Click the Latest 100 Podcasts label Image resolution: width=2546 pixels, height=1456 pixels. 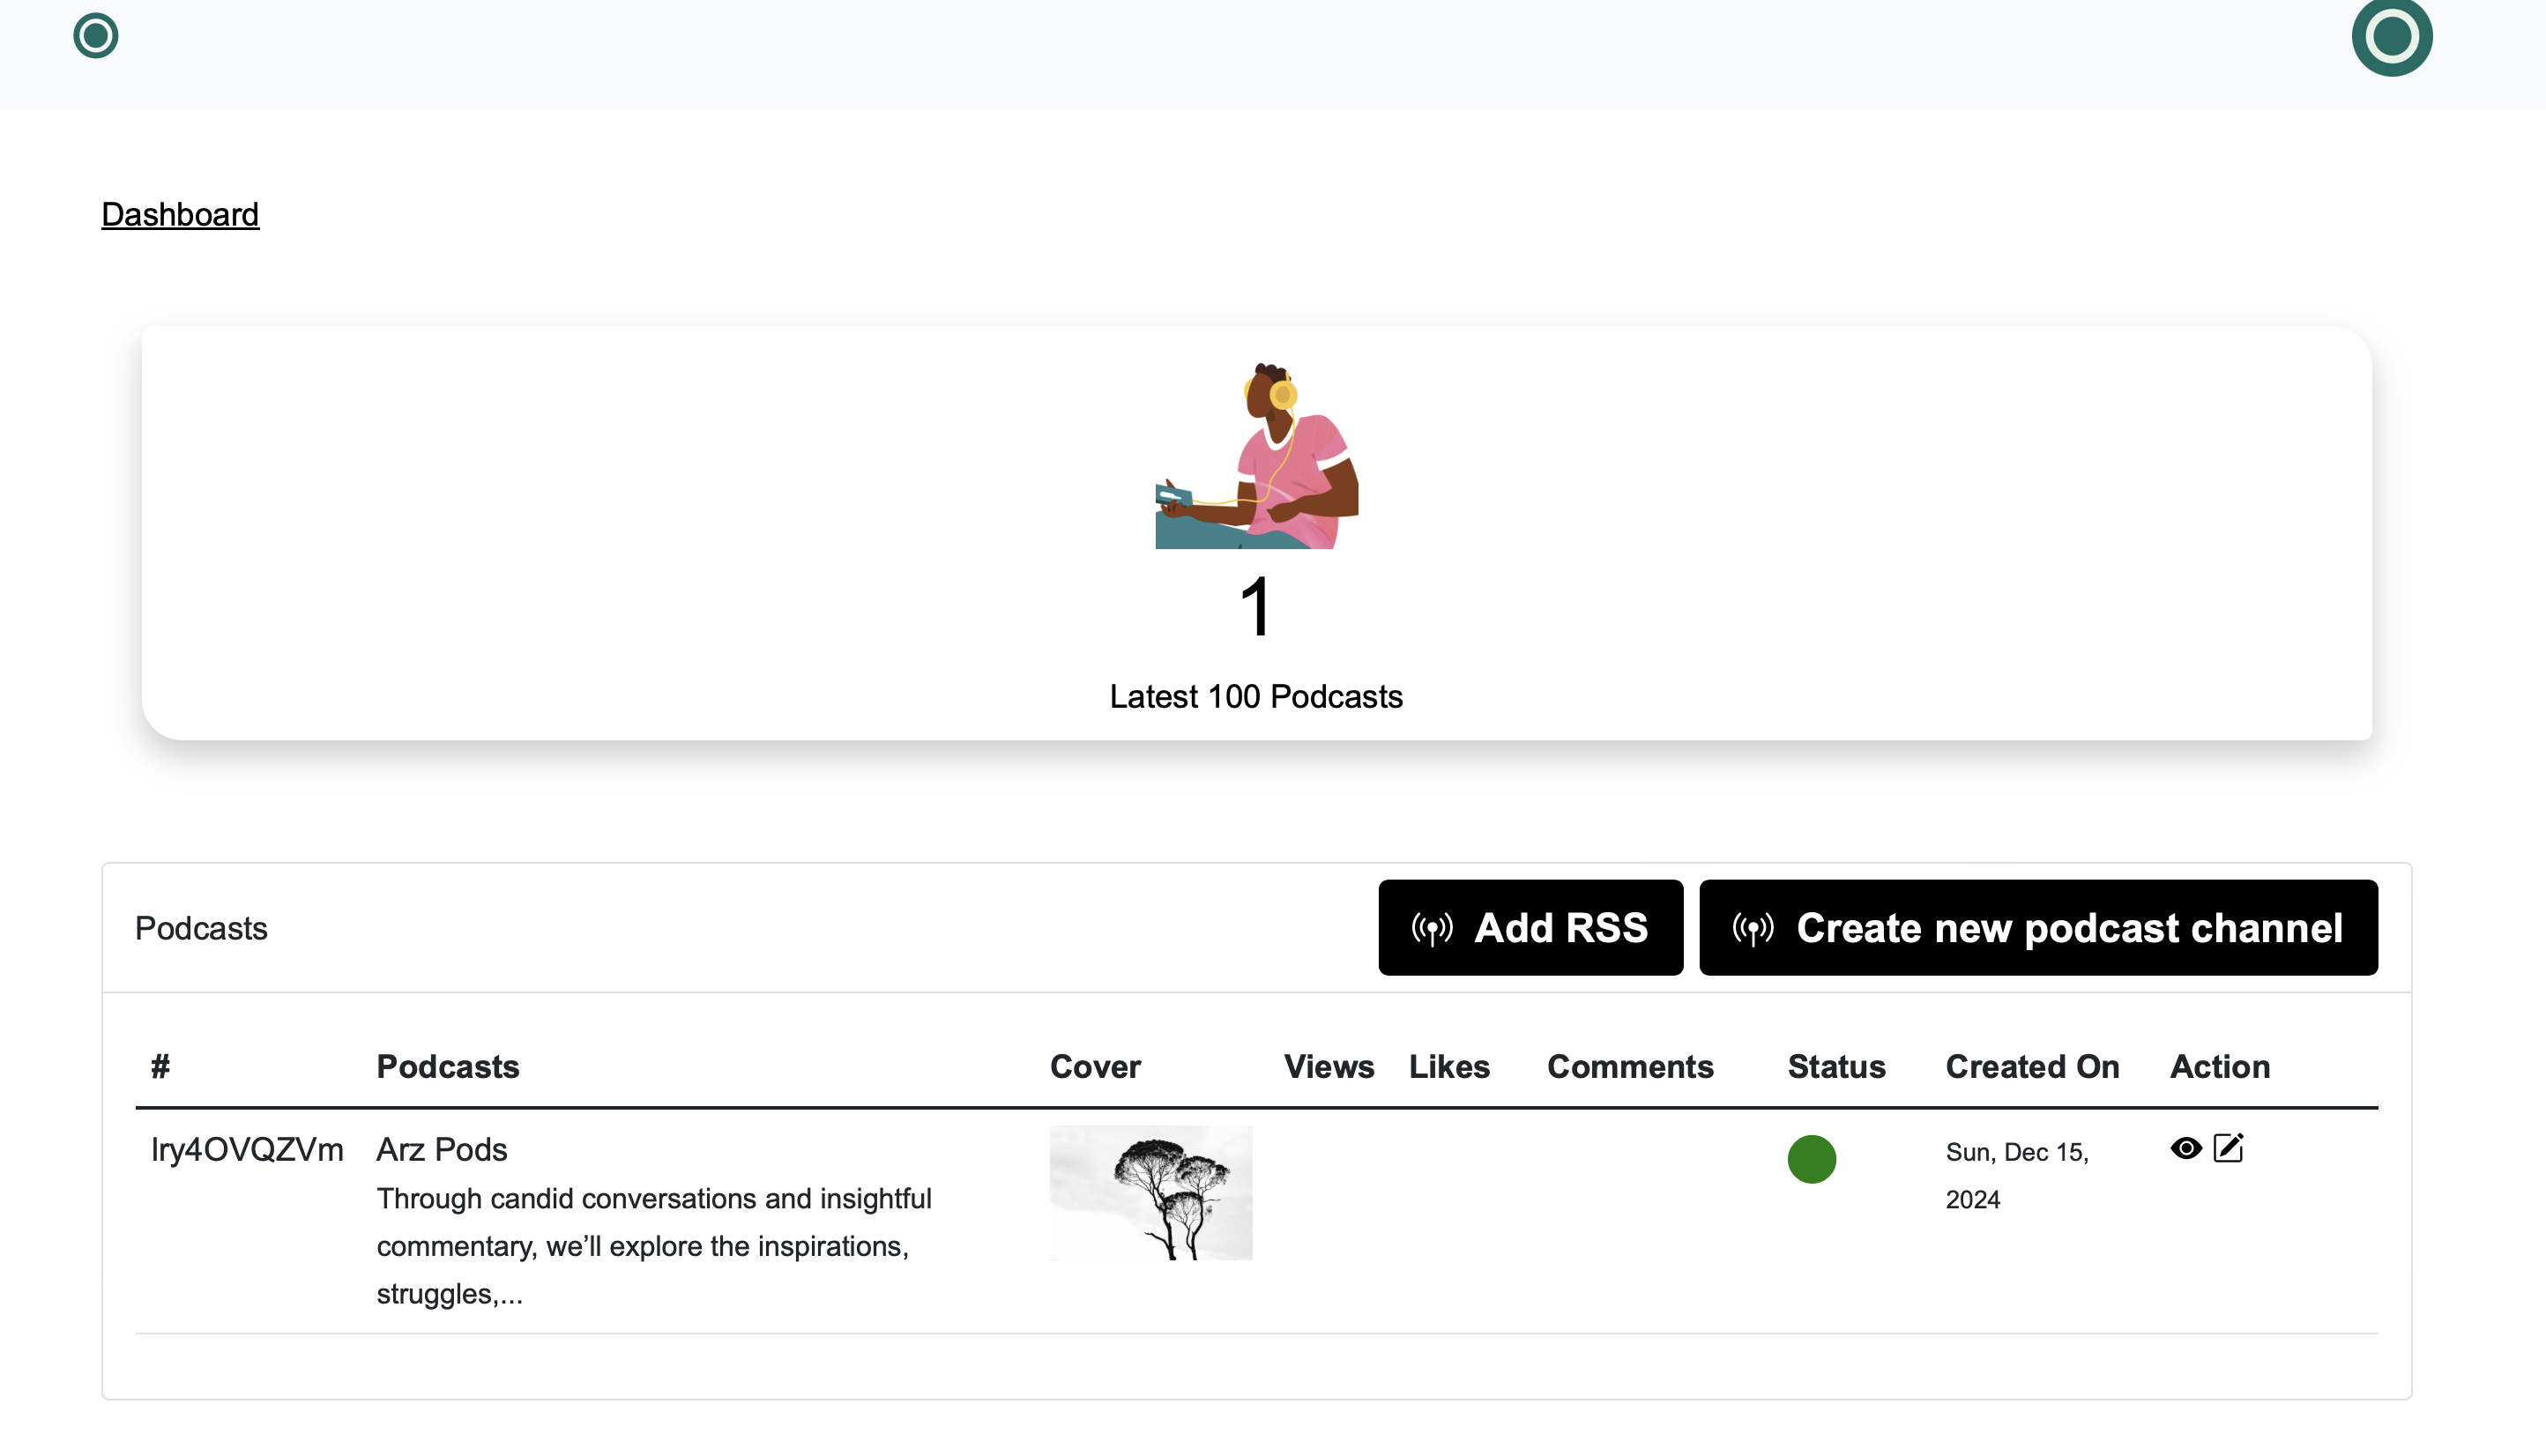click(x=1256, y=696)
